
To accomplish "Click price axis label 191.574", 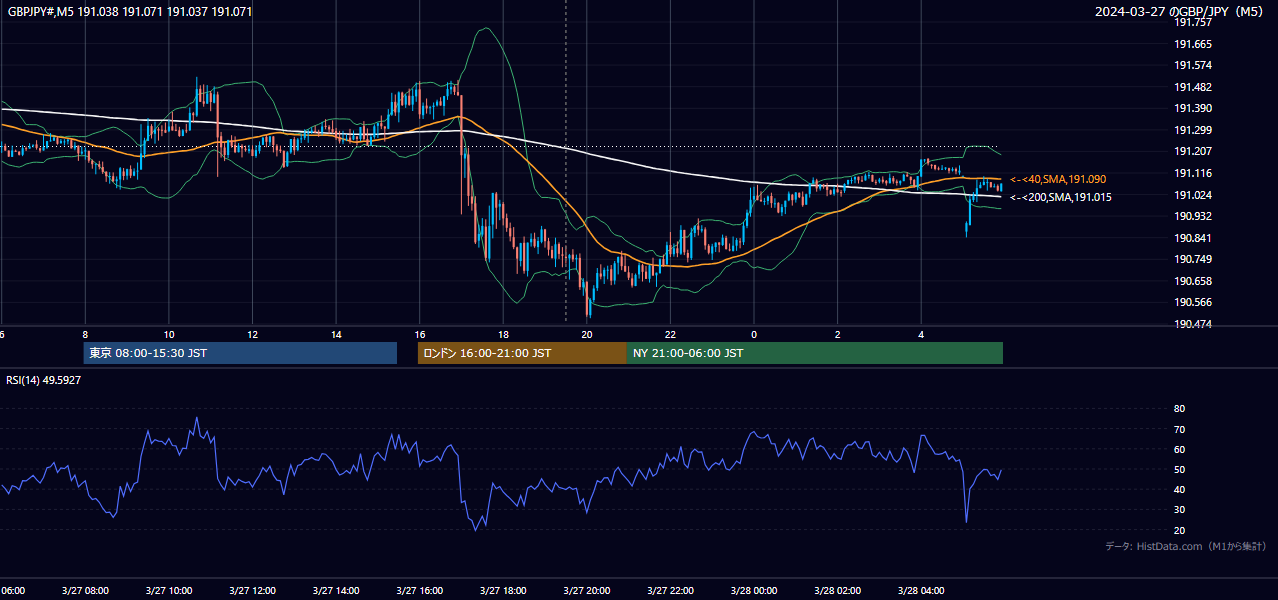I will (1192, 65).
